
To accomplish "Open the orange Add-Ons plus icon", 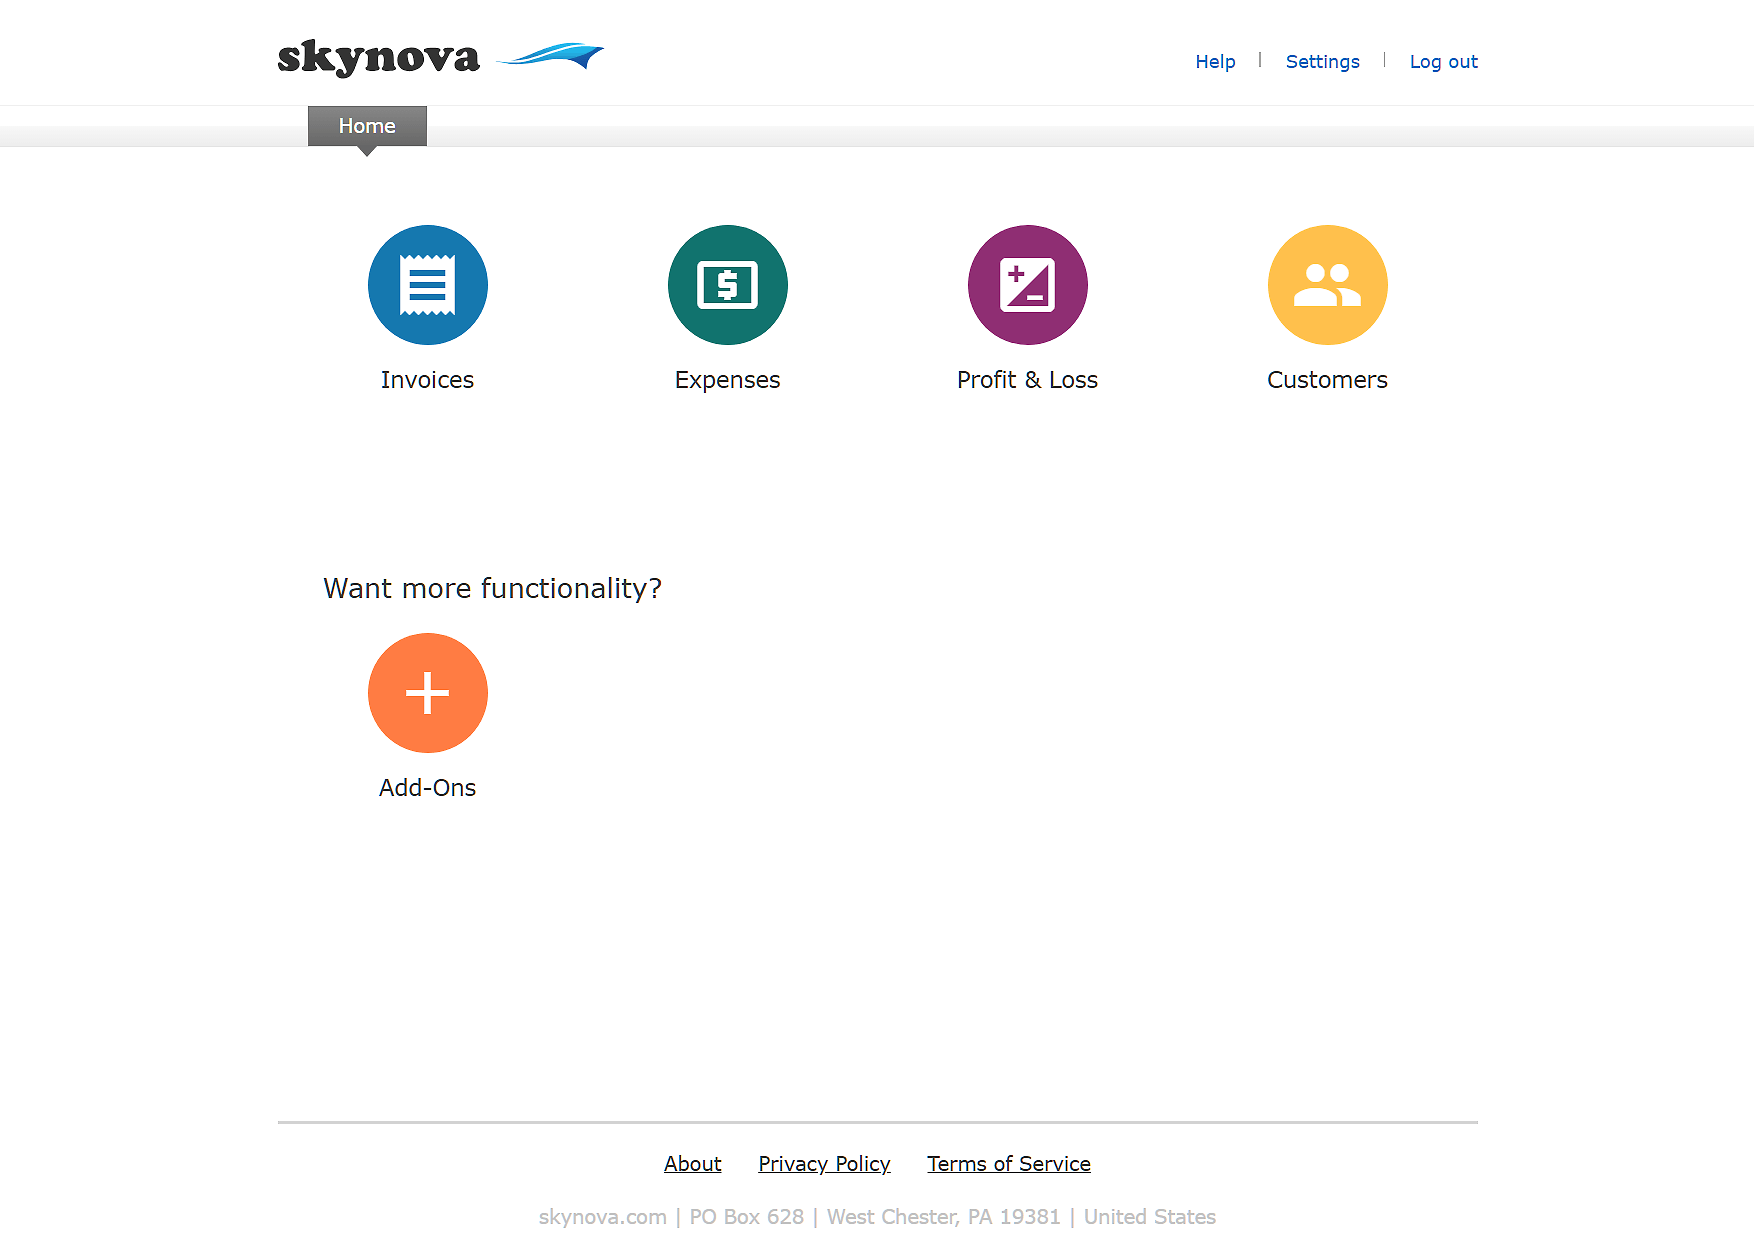I will tap(428, 693).
